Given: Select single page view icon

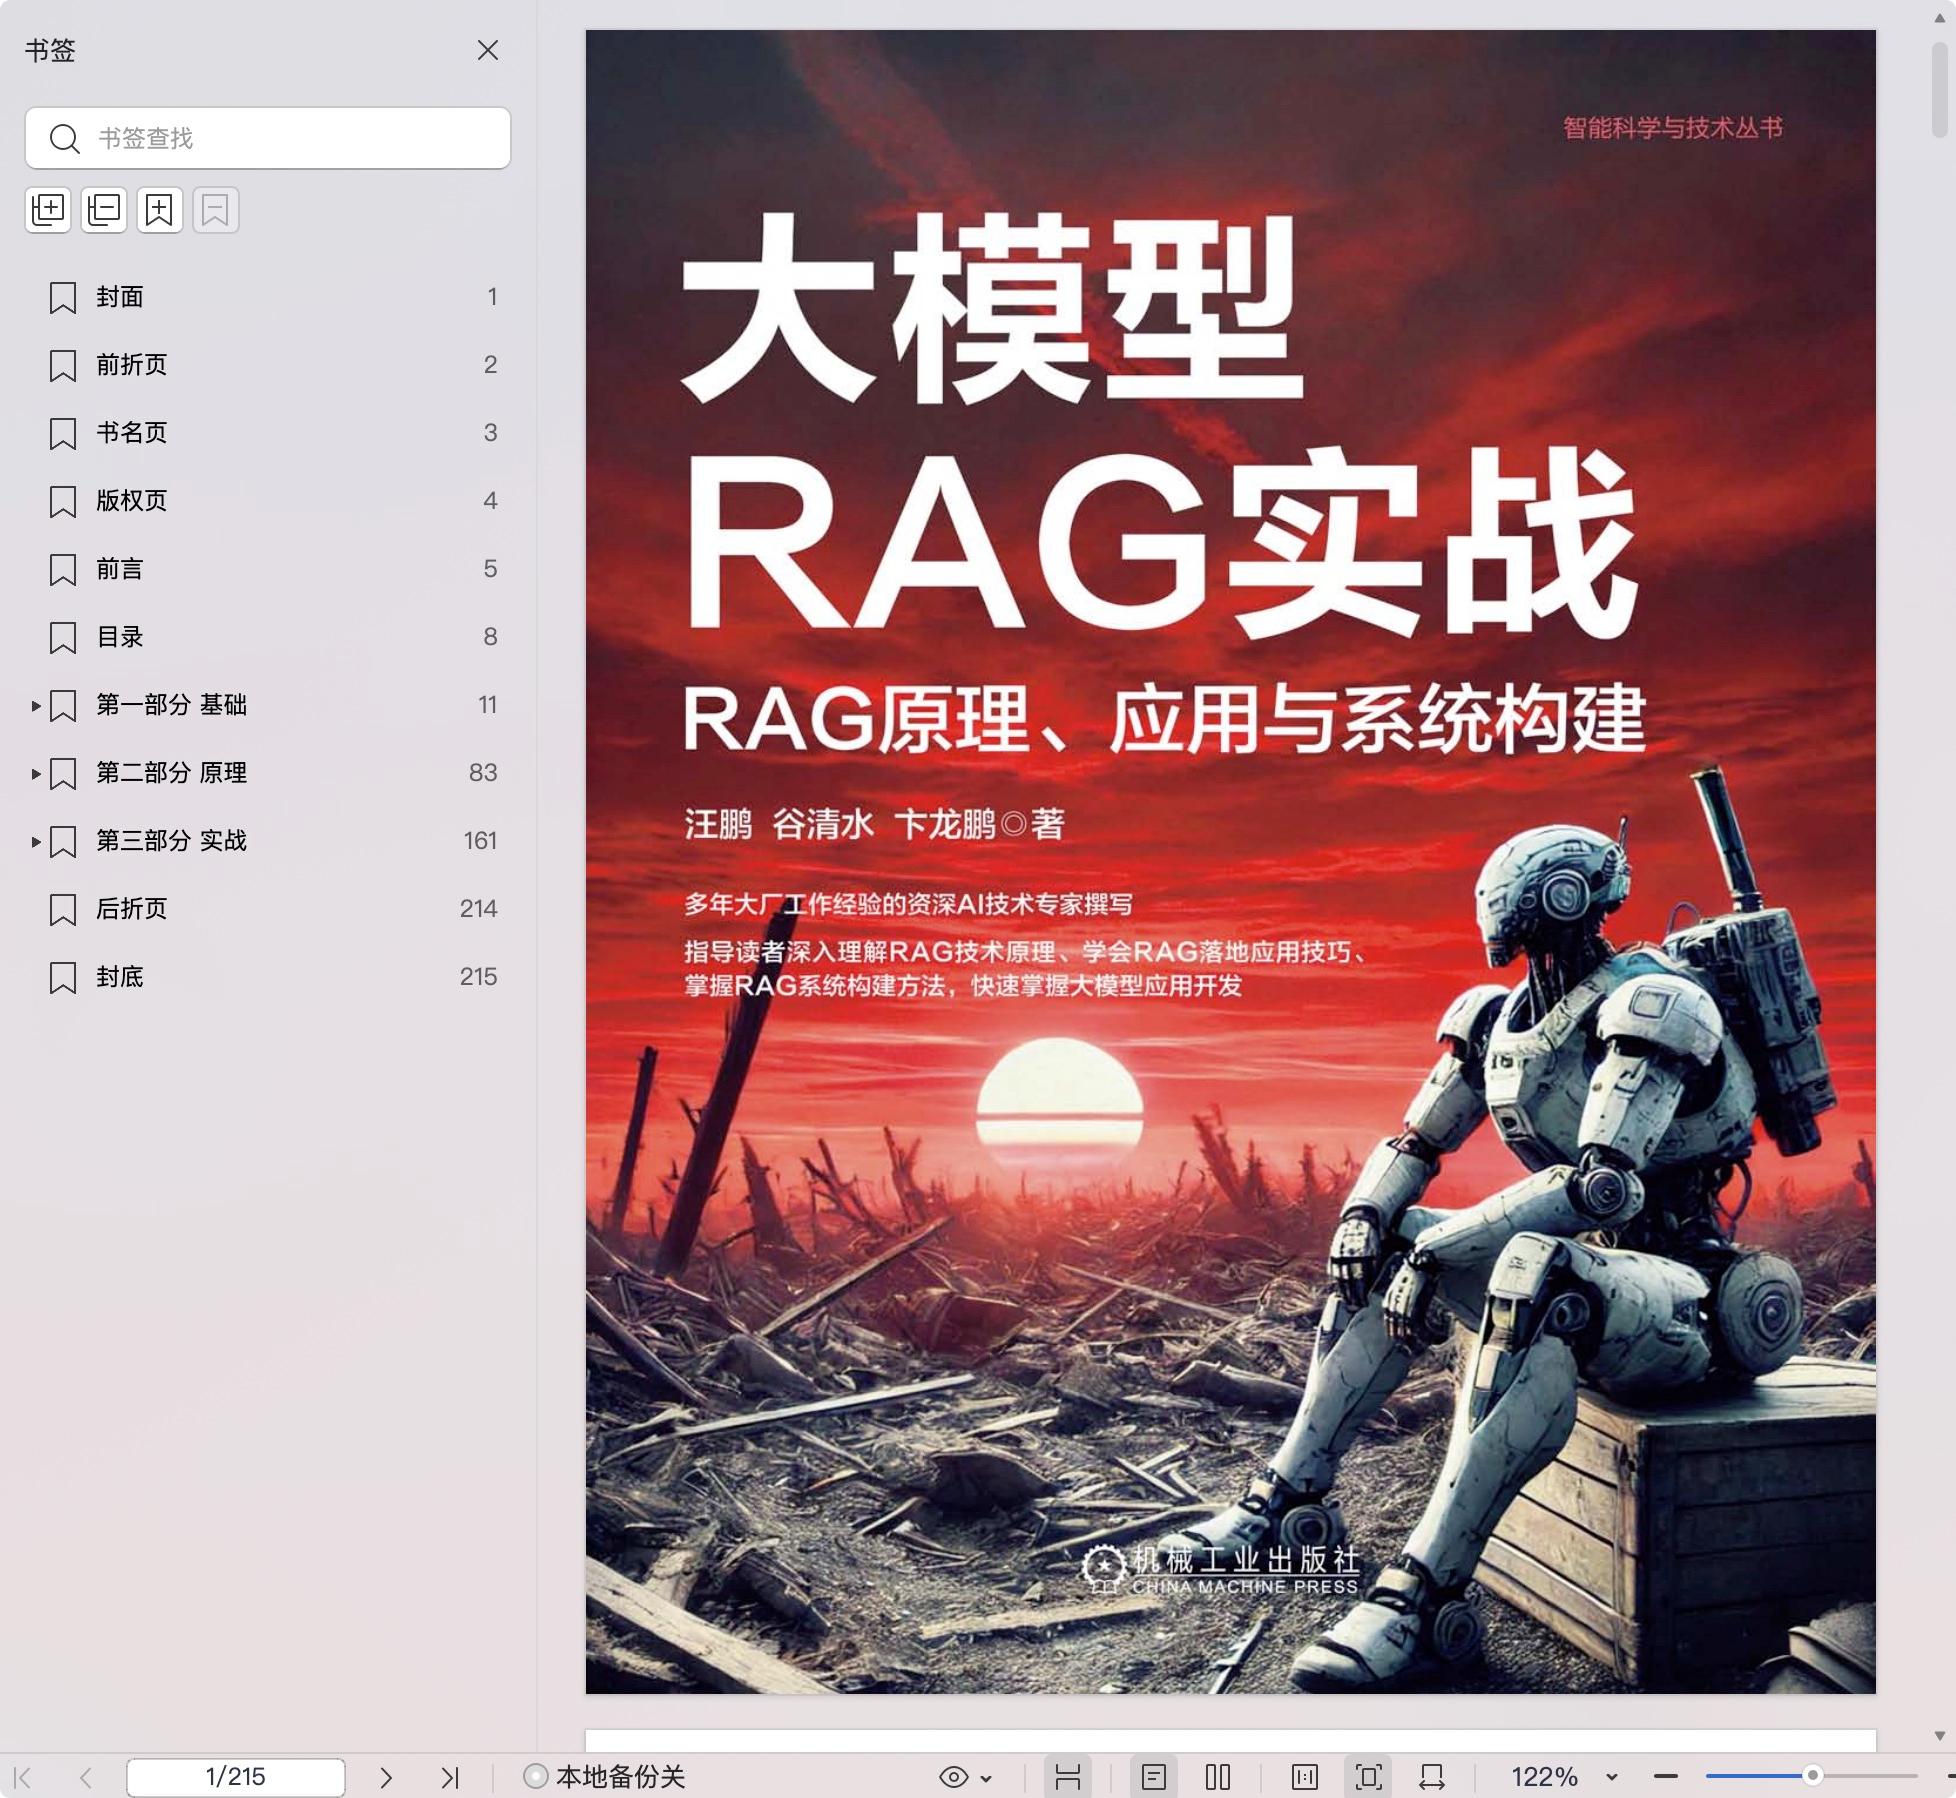Looking at the screenshot, I should [x=1154, y=1777].
